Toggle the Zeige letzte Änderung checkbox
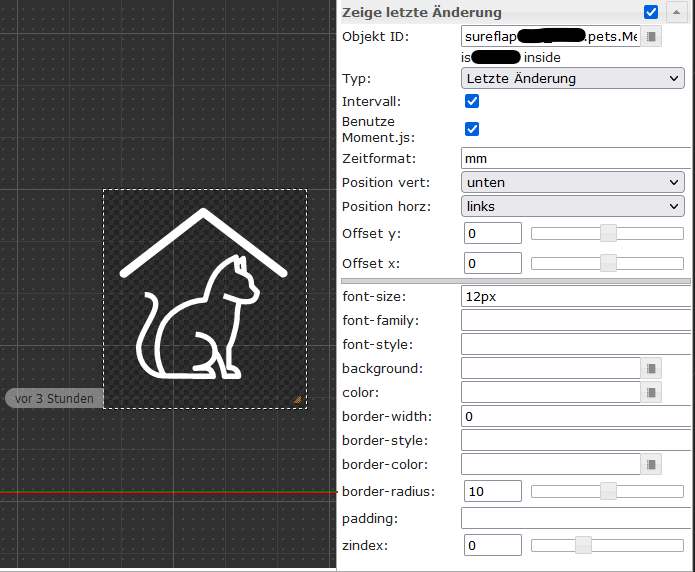The image size is (695, 572). pyautogui.click(x=651, y=13)
